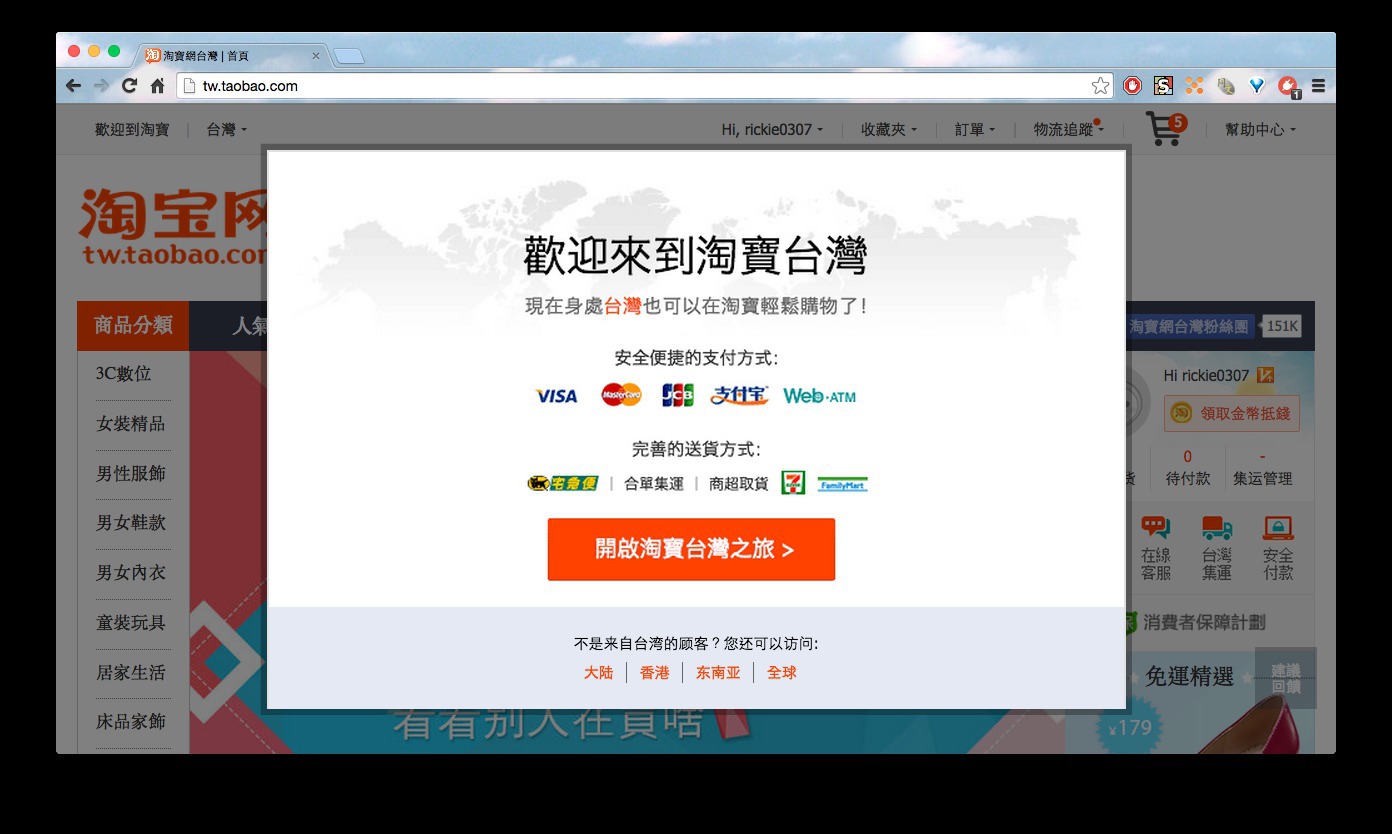The image size is (1392, 834).
Task: Follow the 香港 region link
Action: click(654, 673)
